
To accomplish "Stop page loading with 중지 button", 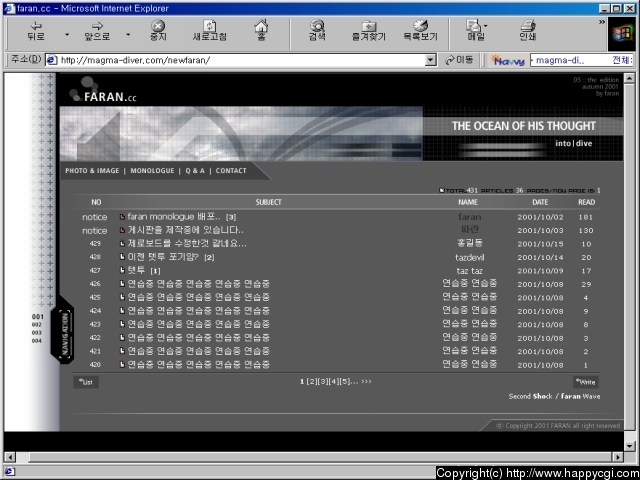I will tap(158, 31).
